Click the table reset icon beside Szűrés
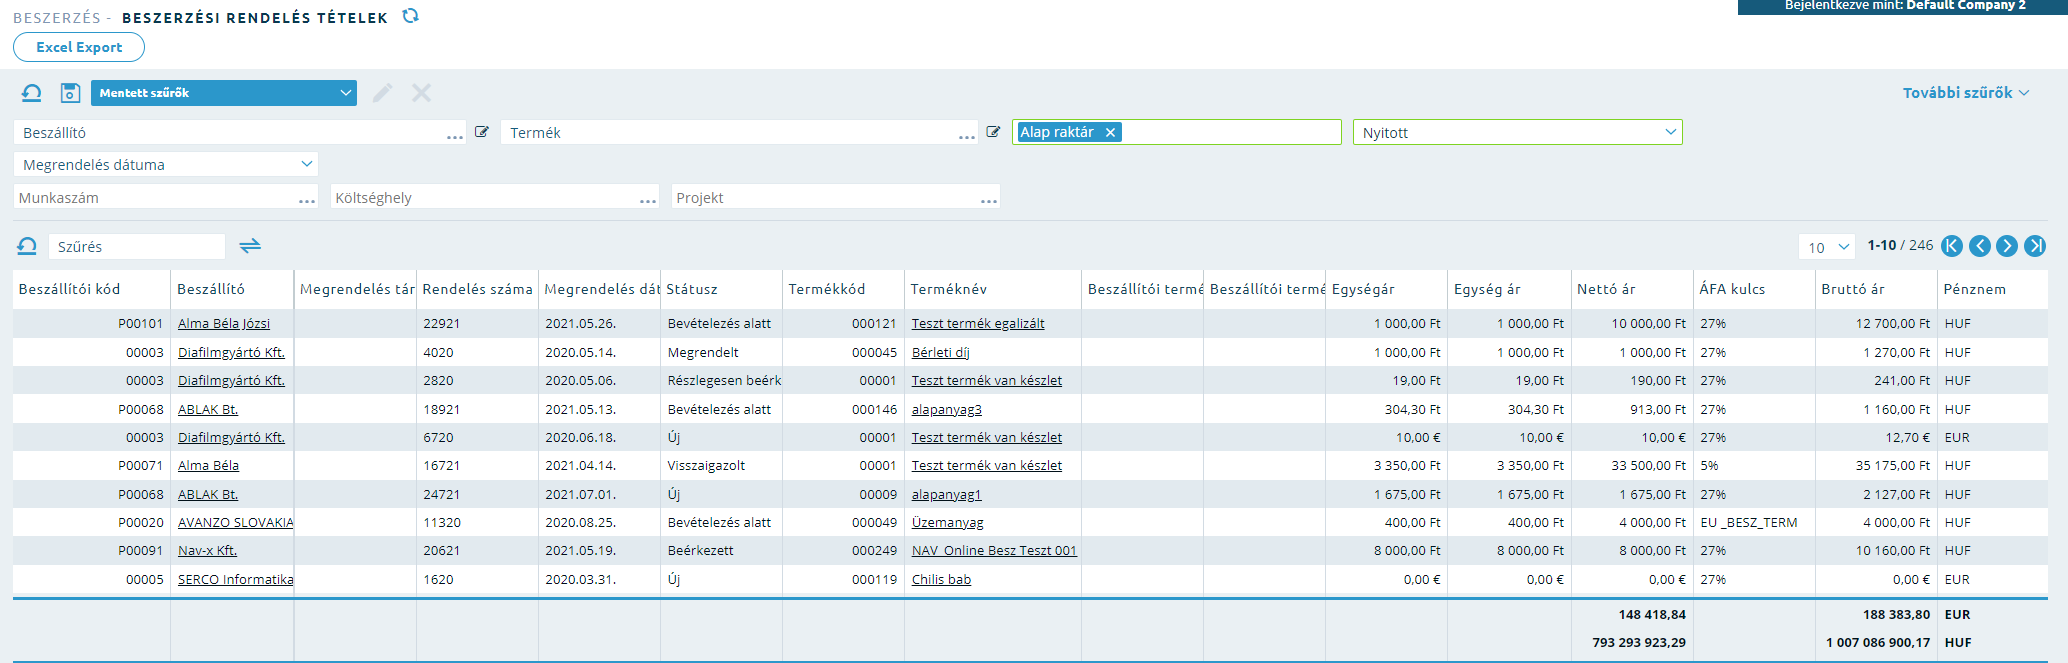This screenshot has width=2068, height=663. coord(27,246)
